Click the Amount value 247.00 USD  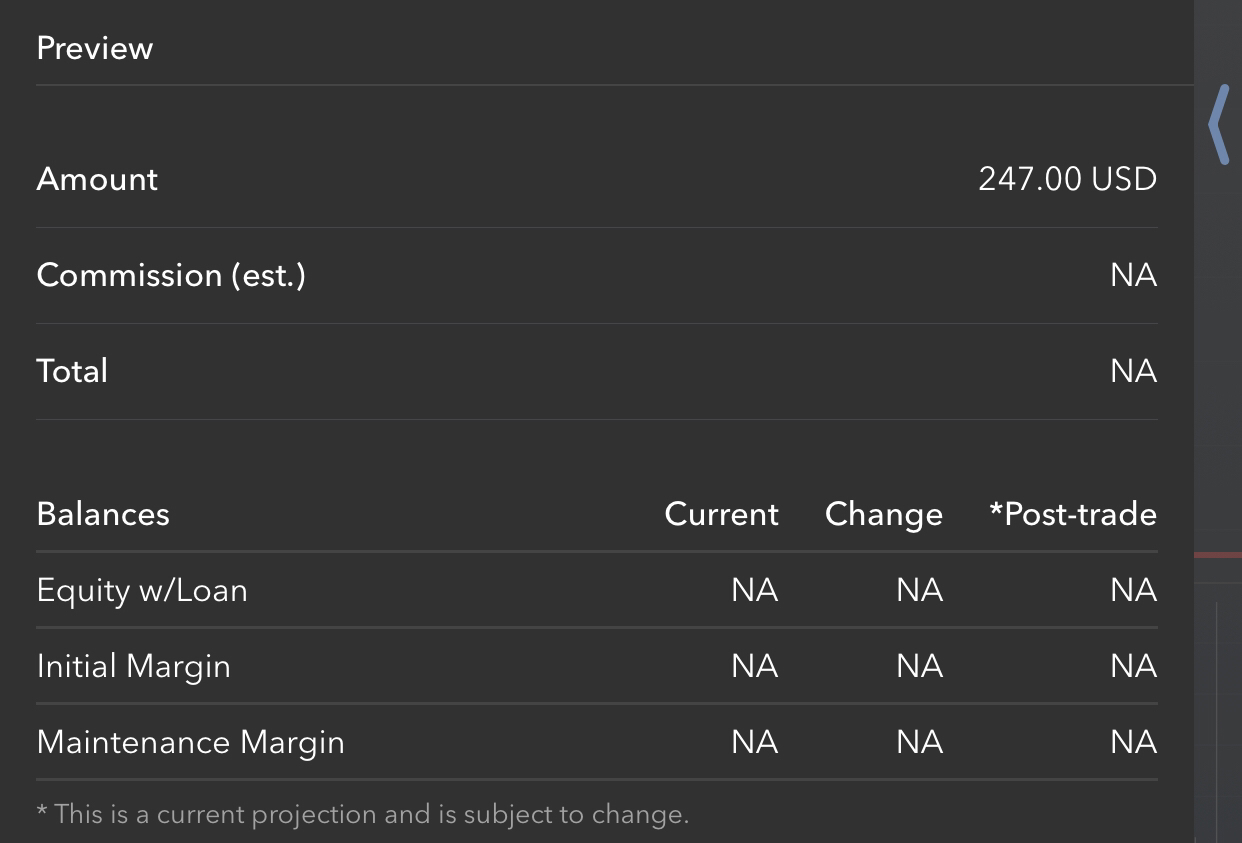coord(1067,179)
